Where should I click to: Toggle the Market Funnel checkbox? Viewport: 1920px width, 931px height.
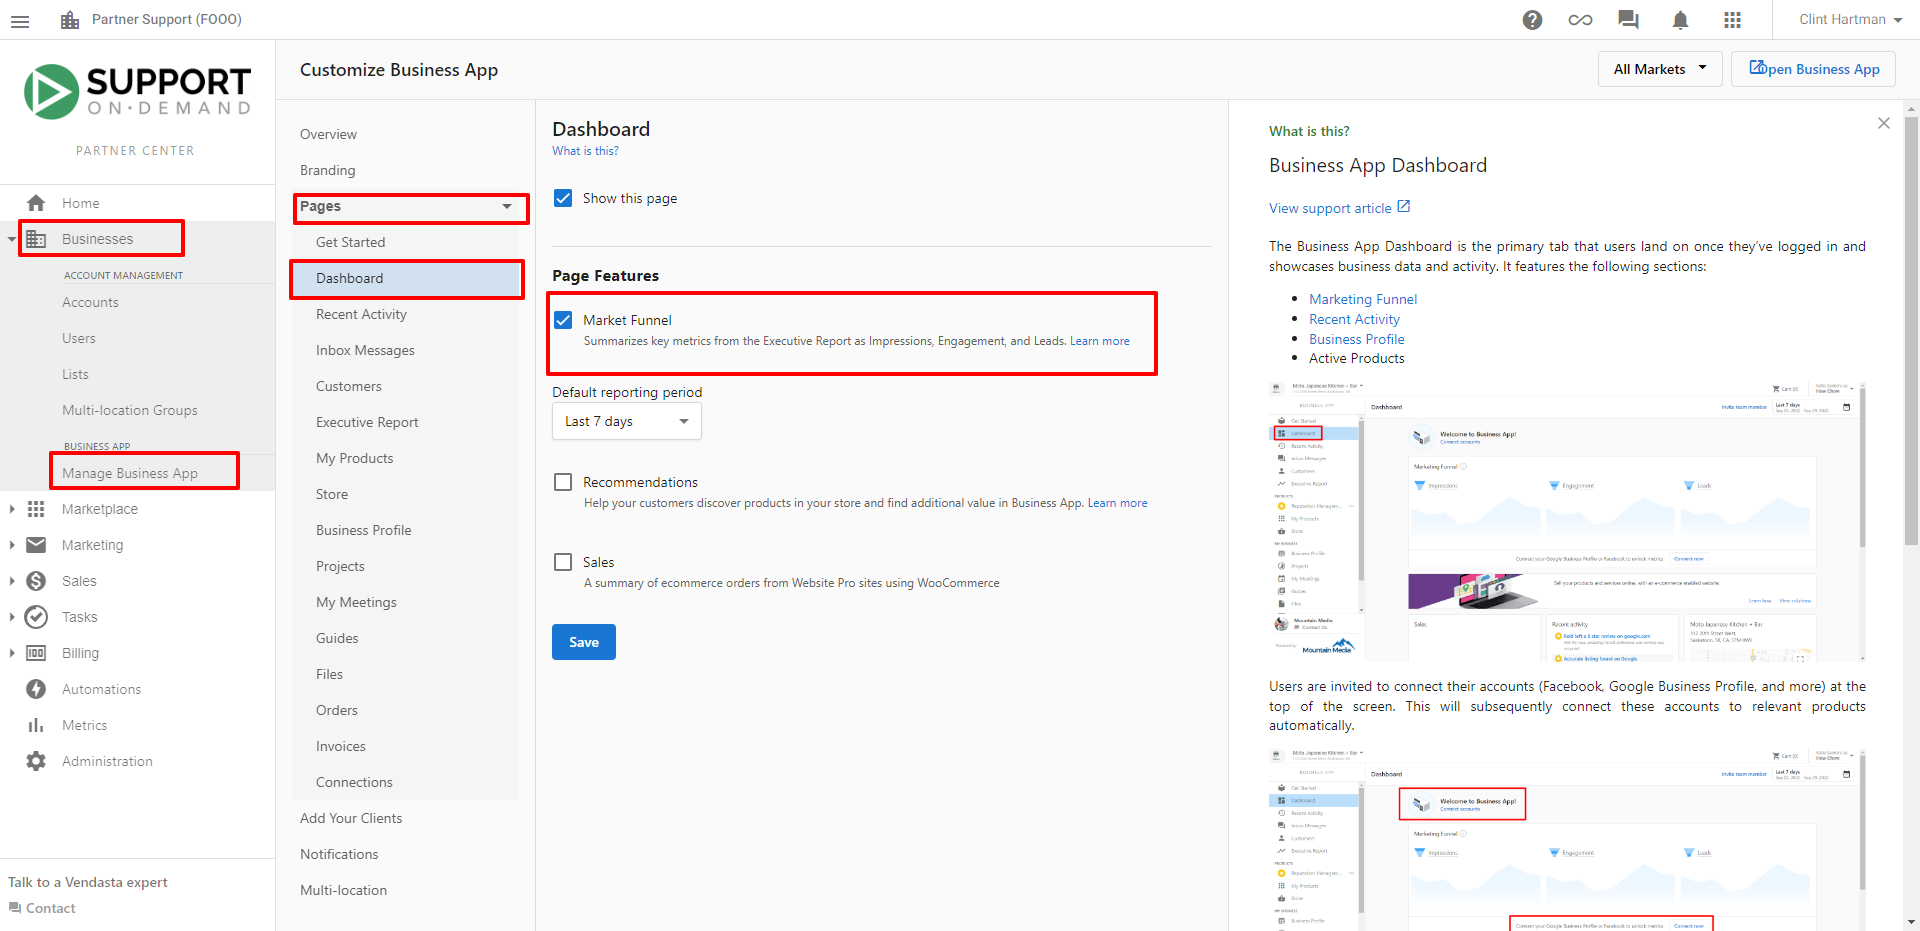point(563,320)
